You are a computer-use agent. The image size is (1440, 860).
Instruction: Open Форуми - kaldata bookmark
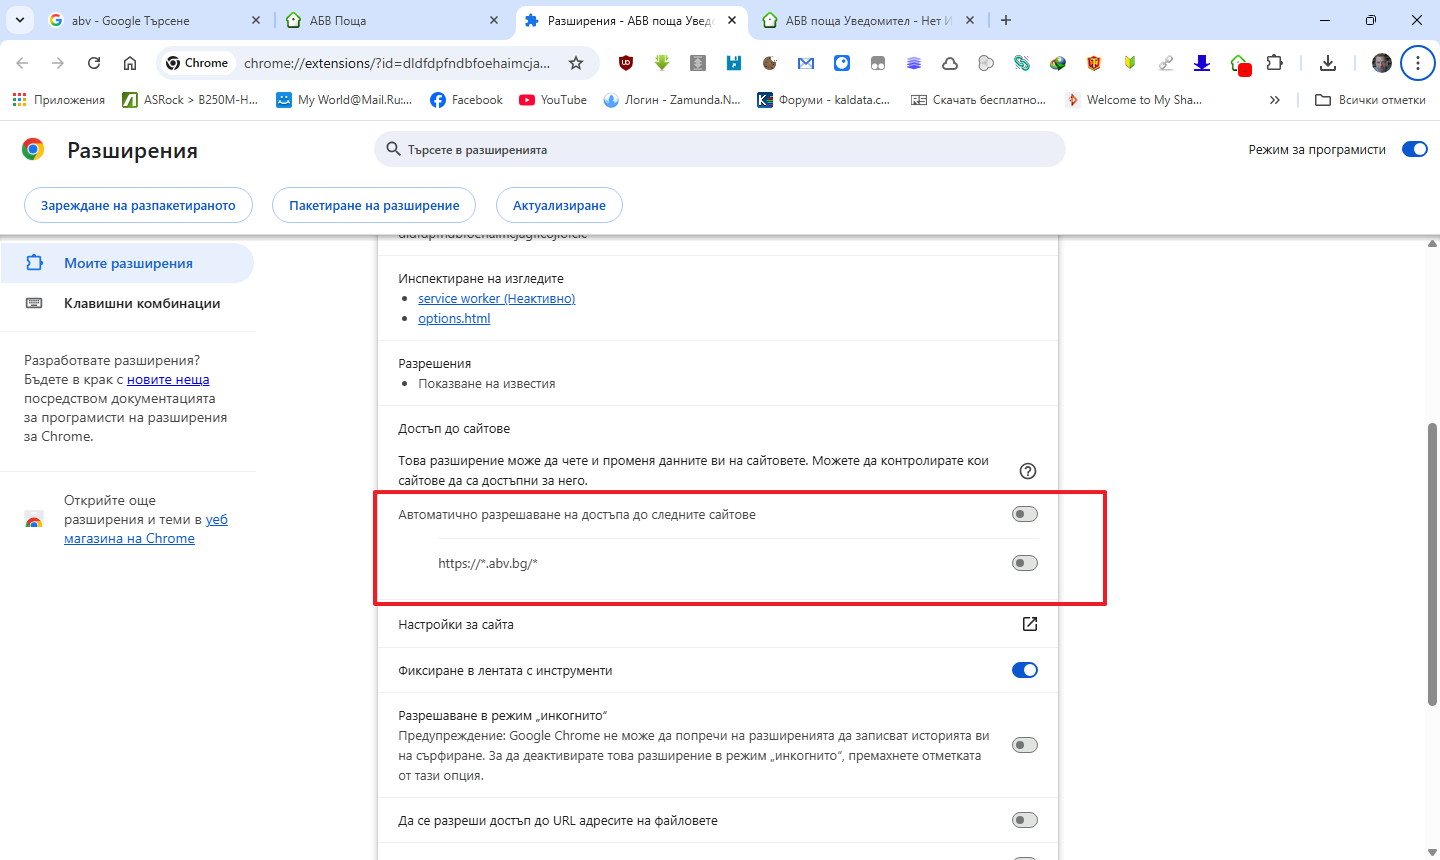coord(824,100)
